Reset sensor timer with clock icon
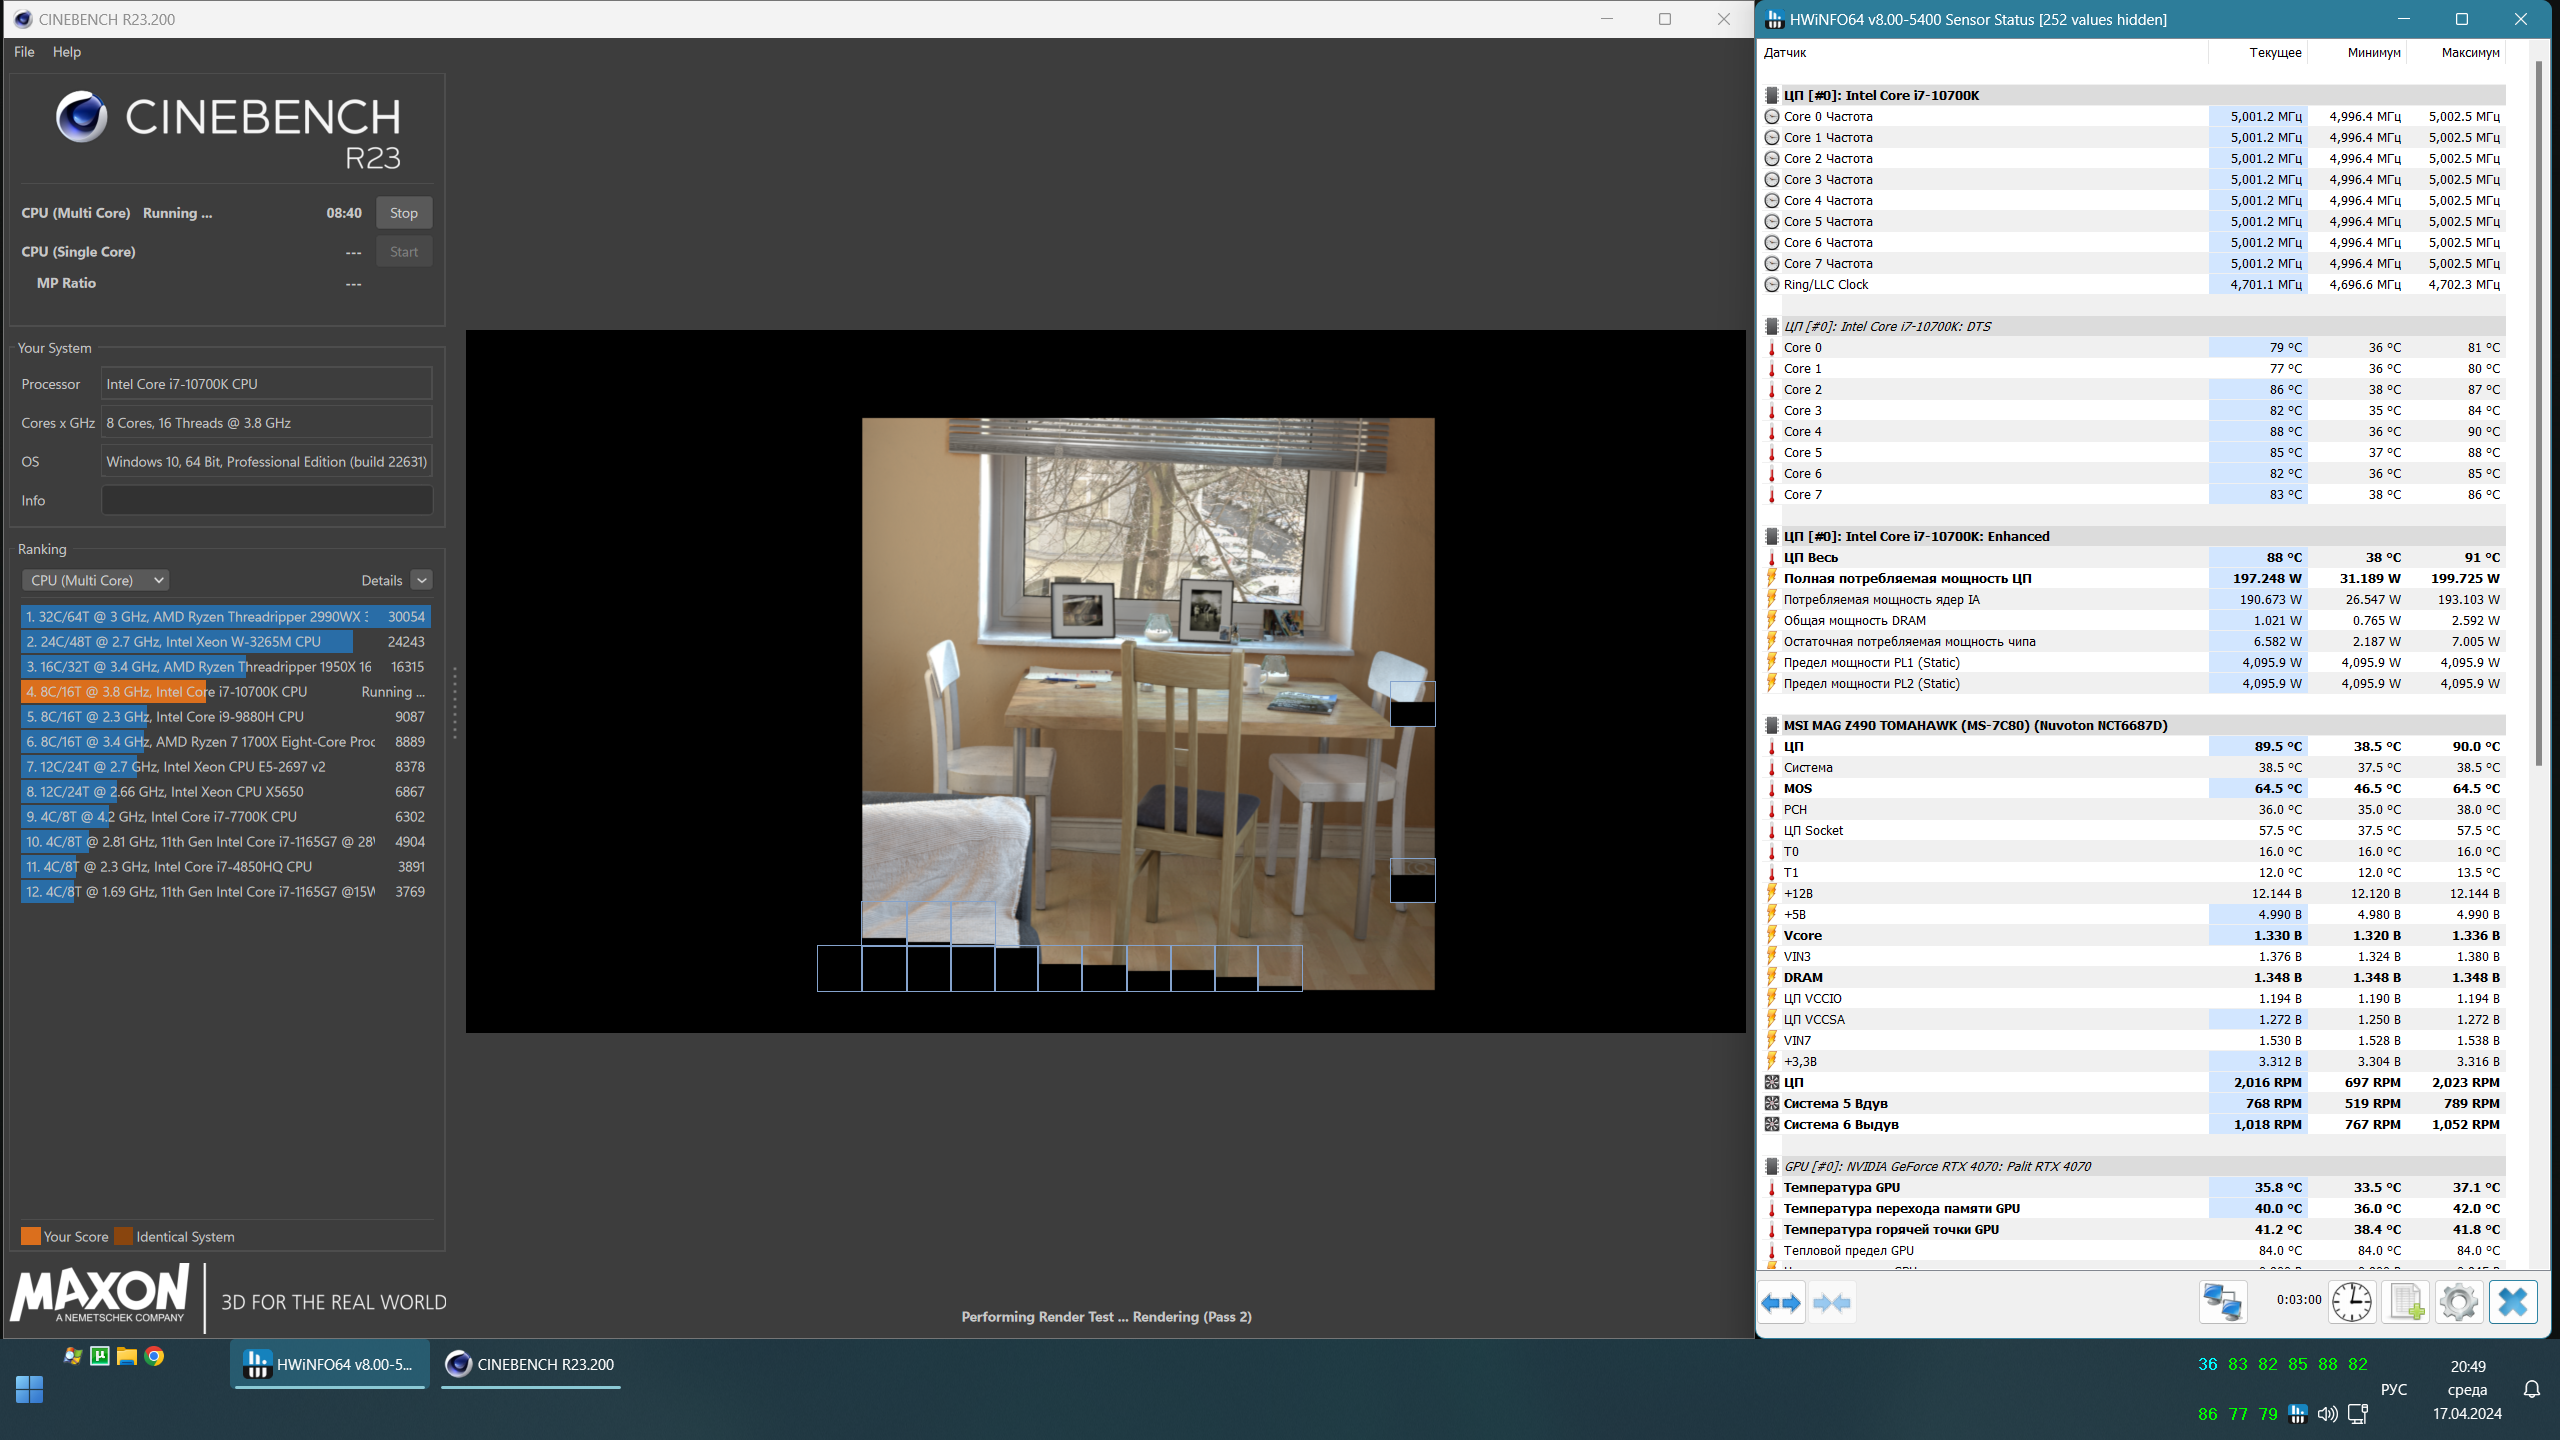The width and height of the screenshot is (2560, 1440). pos(2351,1303)
